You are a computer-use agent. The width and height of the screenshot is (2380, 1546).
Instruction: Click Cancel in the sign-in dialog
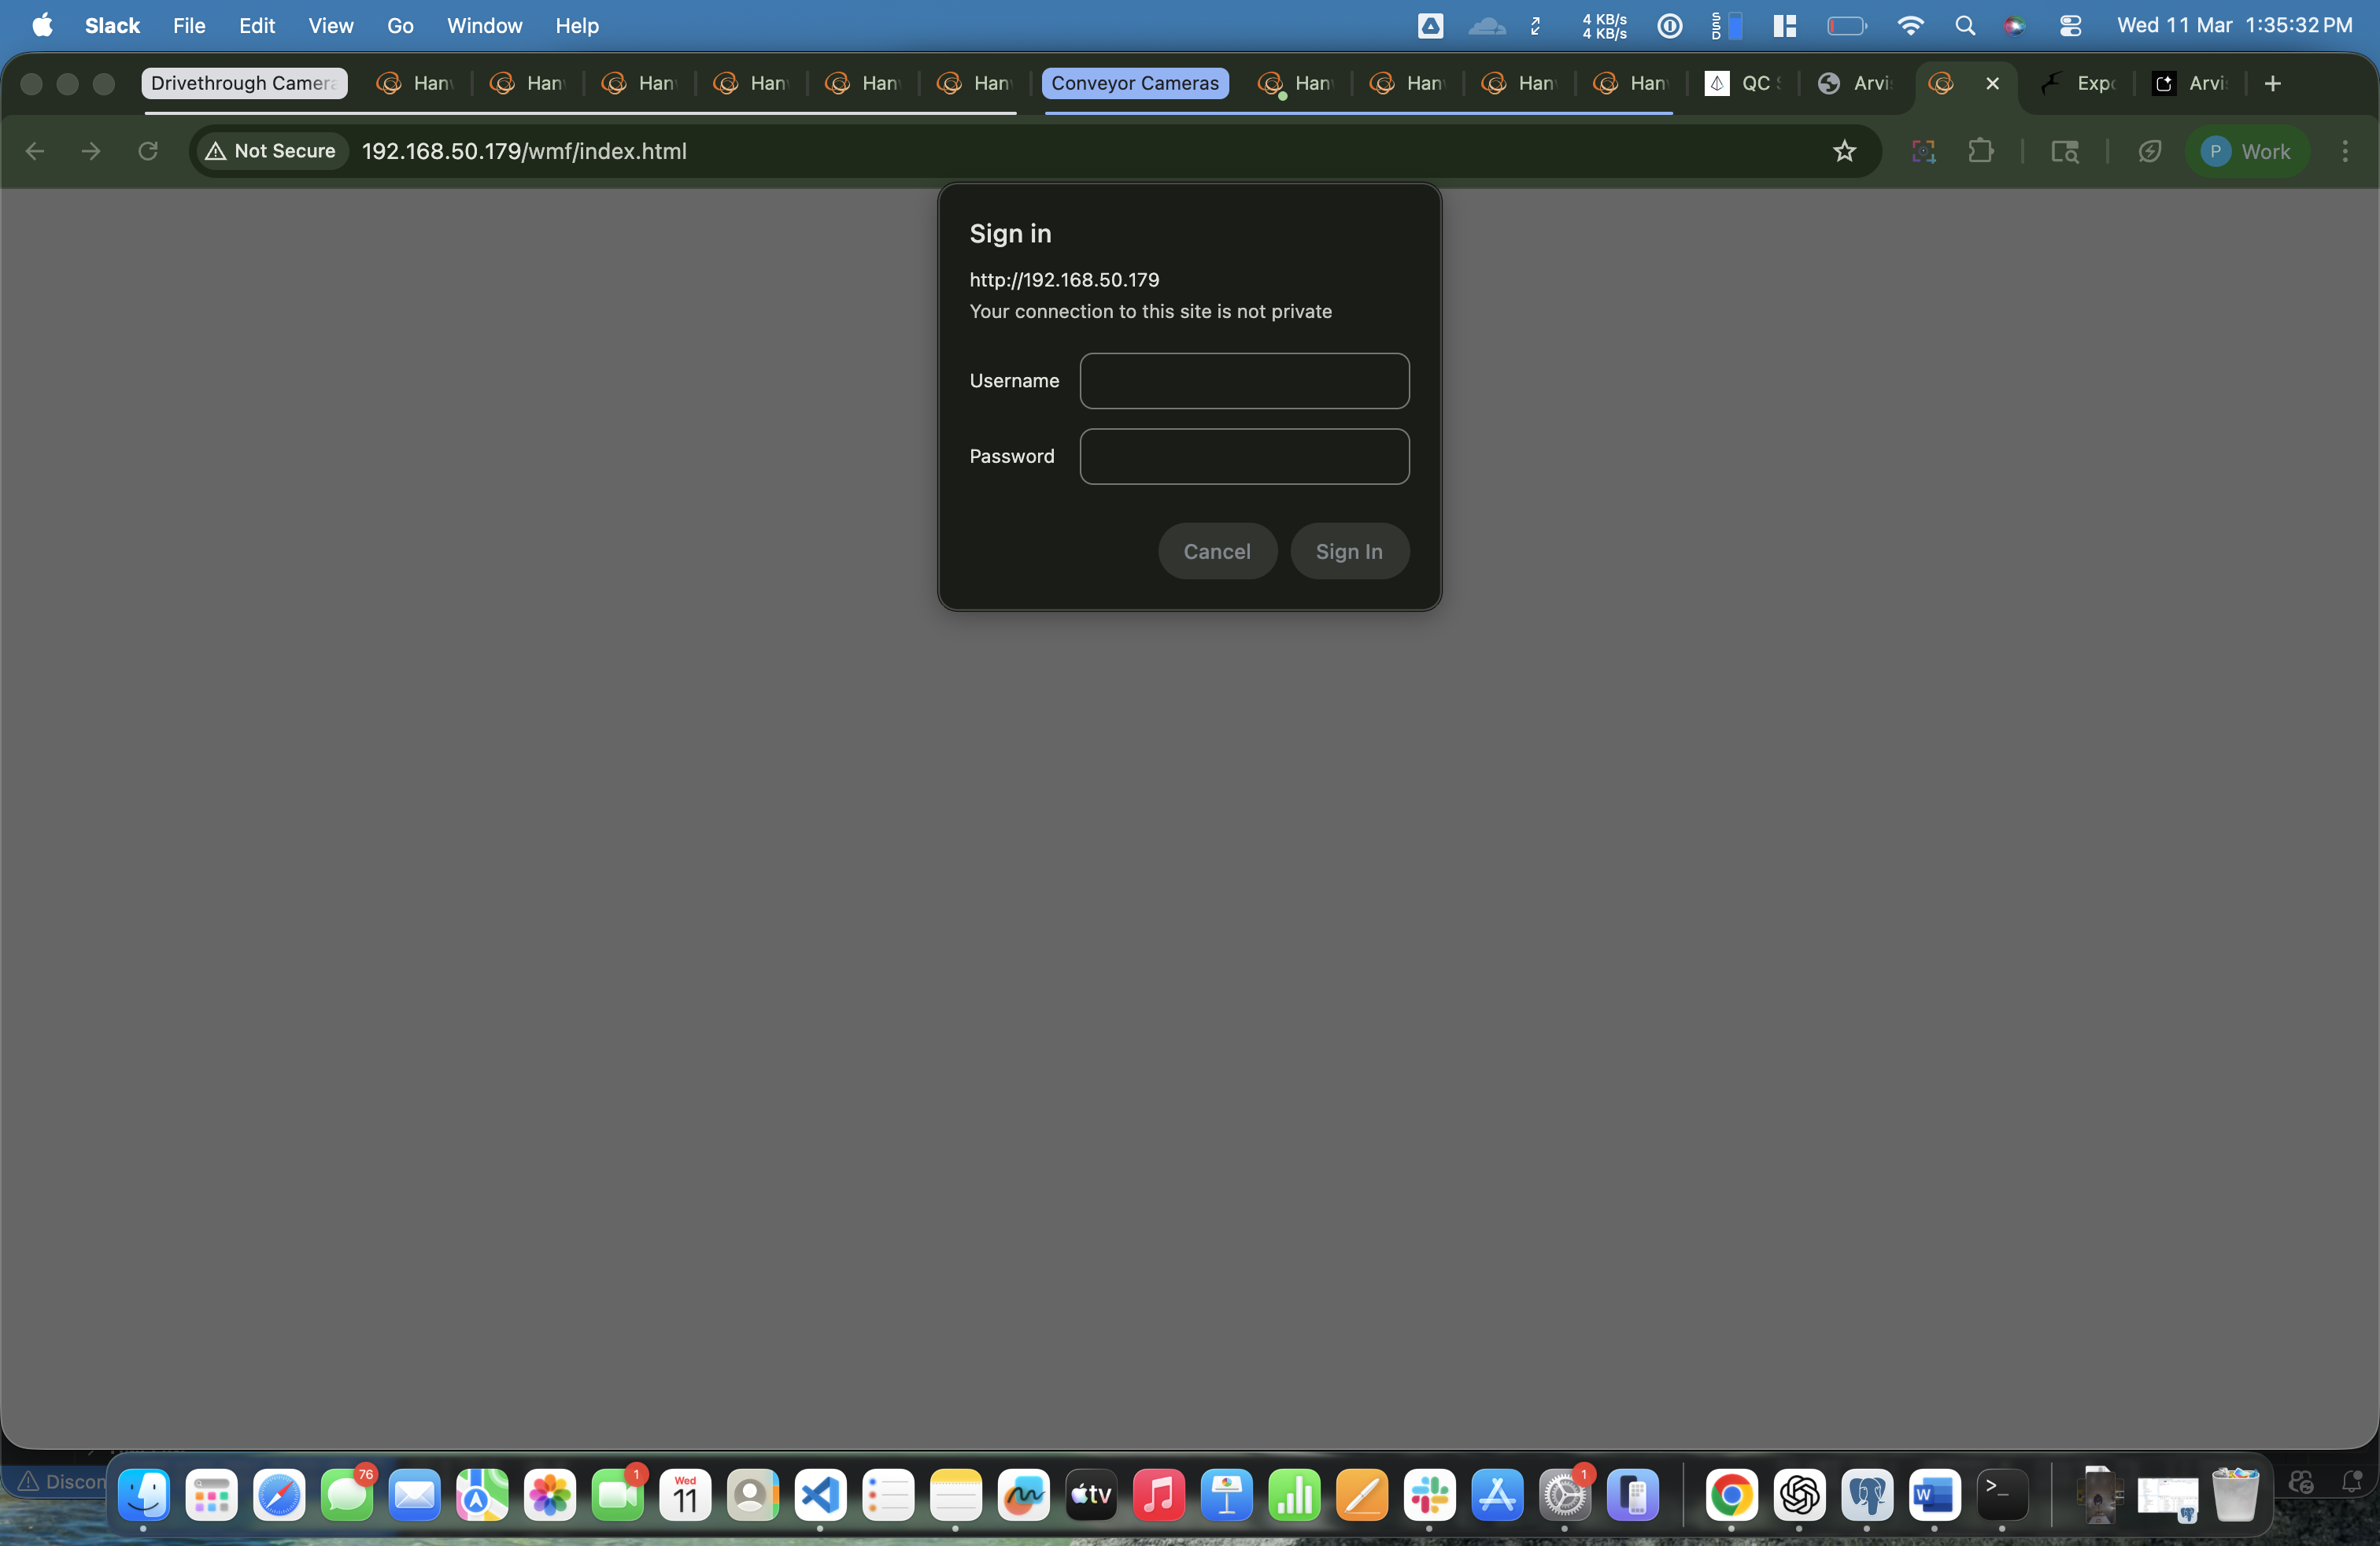[1216, 551]
